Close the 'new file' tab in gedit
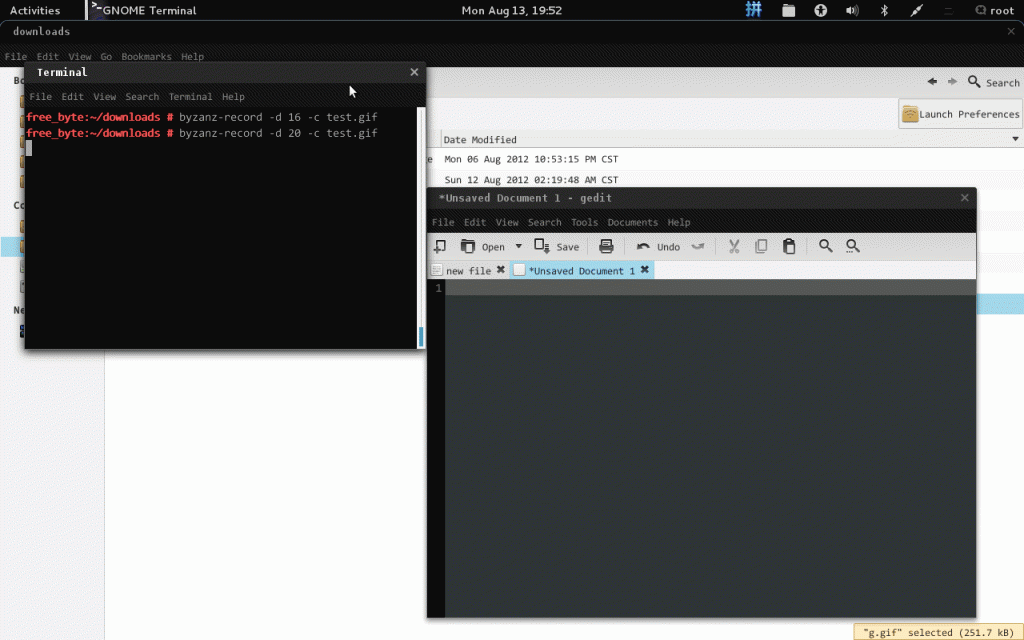Image resolution: width=1024 pixels, height=640 pixels. 501,270
